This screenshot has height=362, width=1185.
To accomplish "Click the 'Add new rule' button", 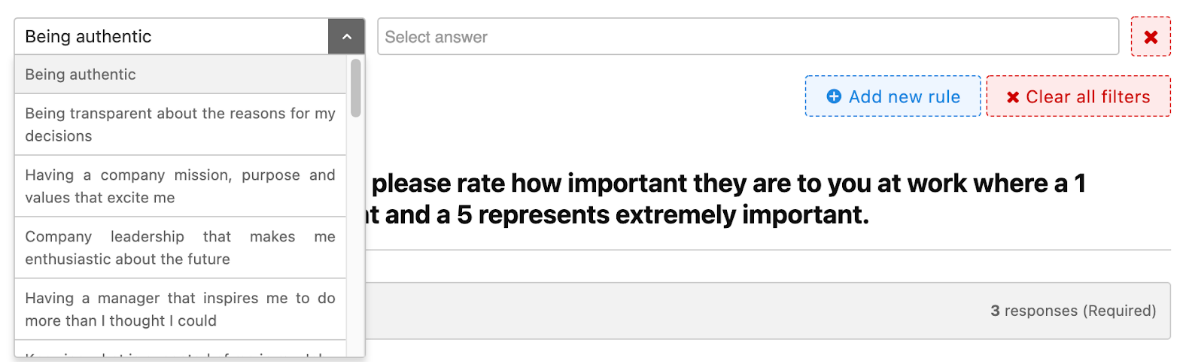I will coord(893,96).
